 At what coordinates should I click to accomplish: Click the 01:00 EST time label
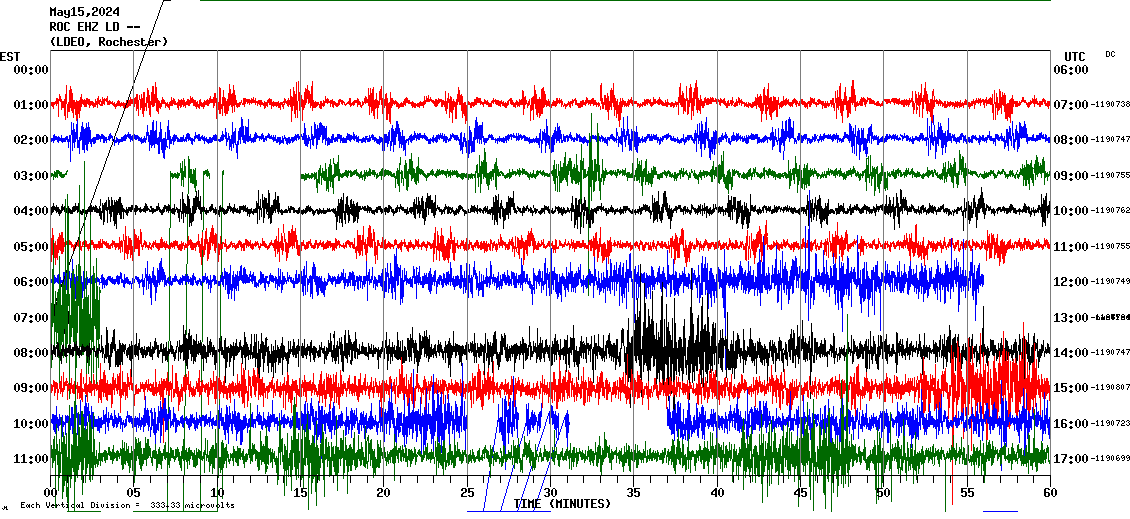click(x=31, y=105)
